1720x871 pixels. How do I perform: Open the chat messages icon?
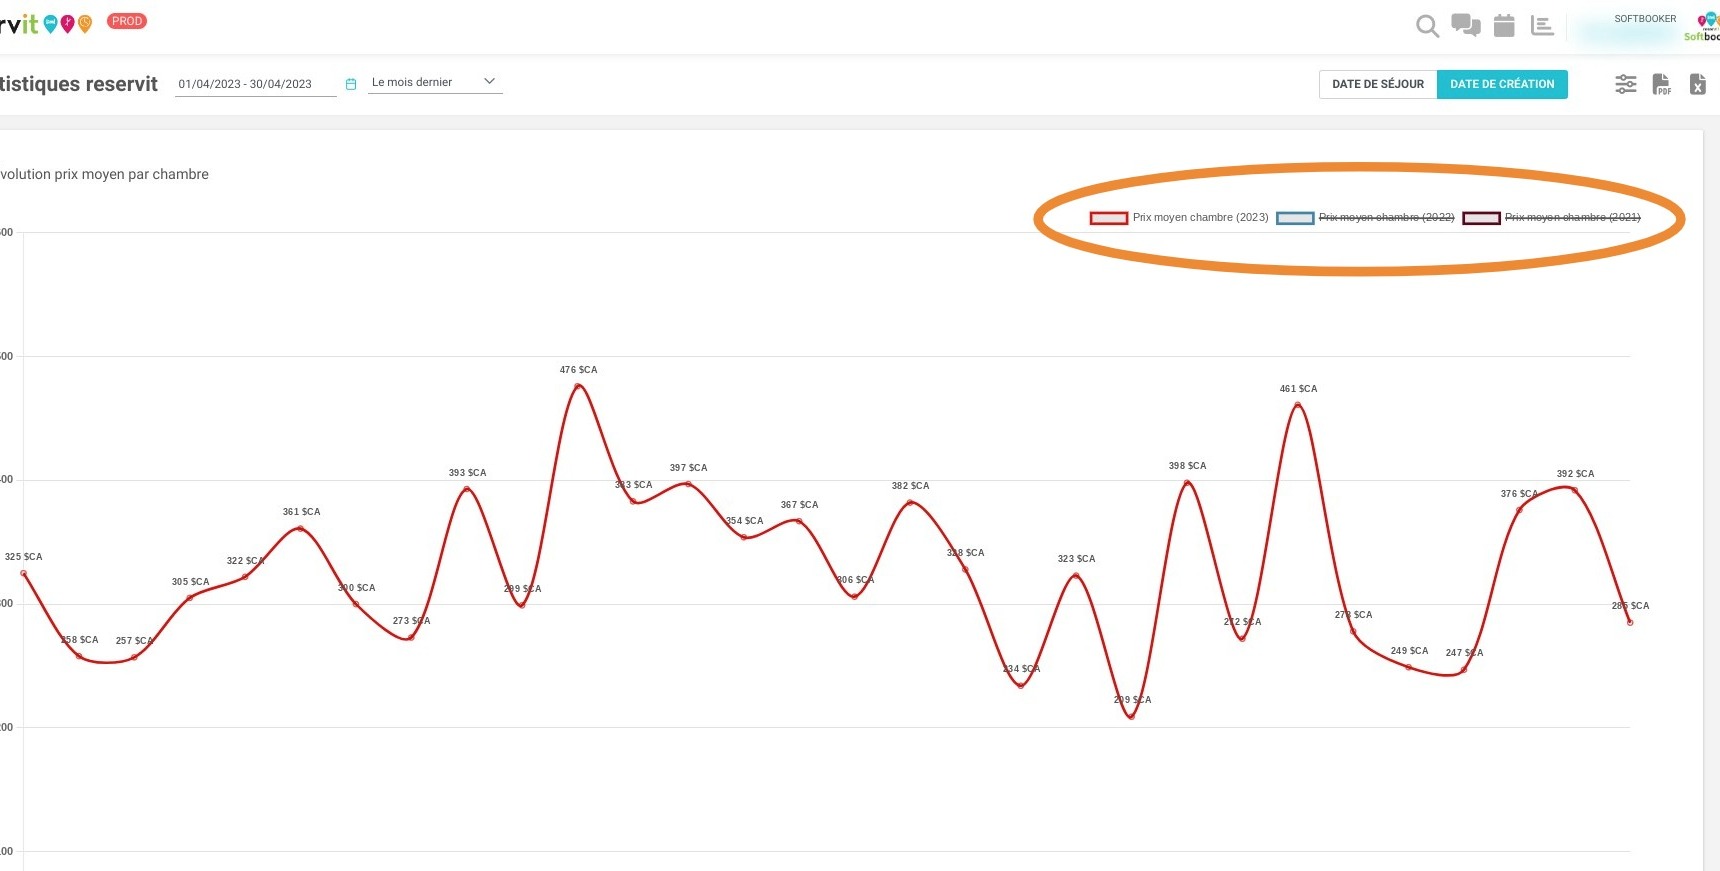(1466, 26)
